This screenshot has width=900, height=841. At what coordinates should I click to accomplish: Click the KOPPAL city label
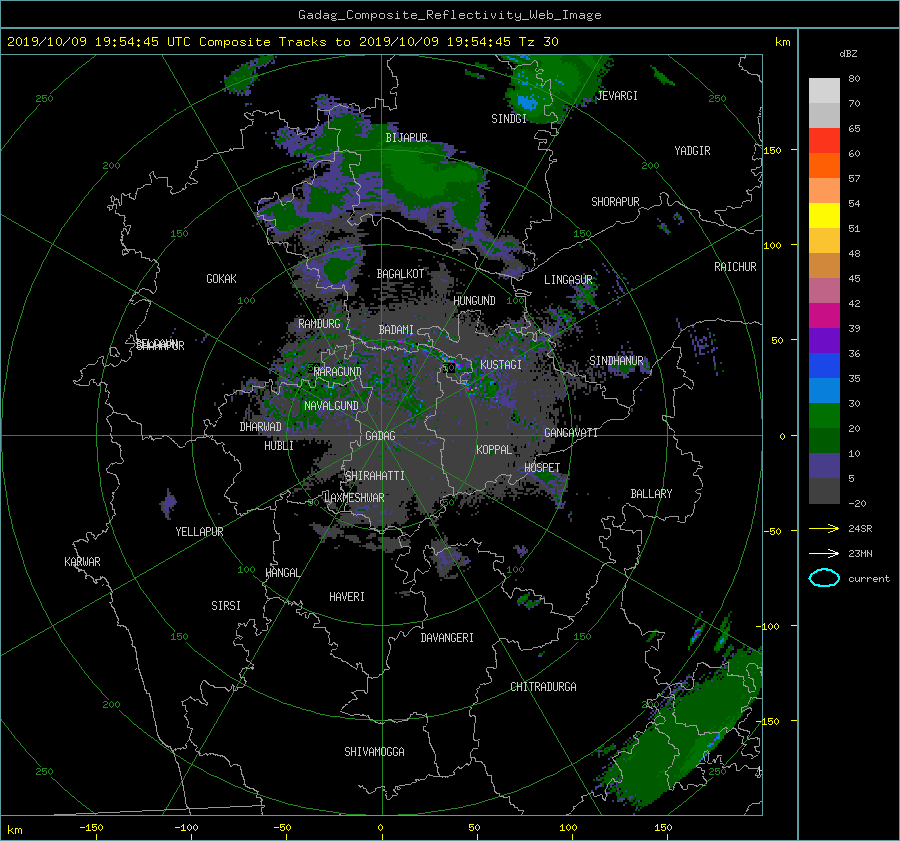pos(494,449)
